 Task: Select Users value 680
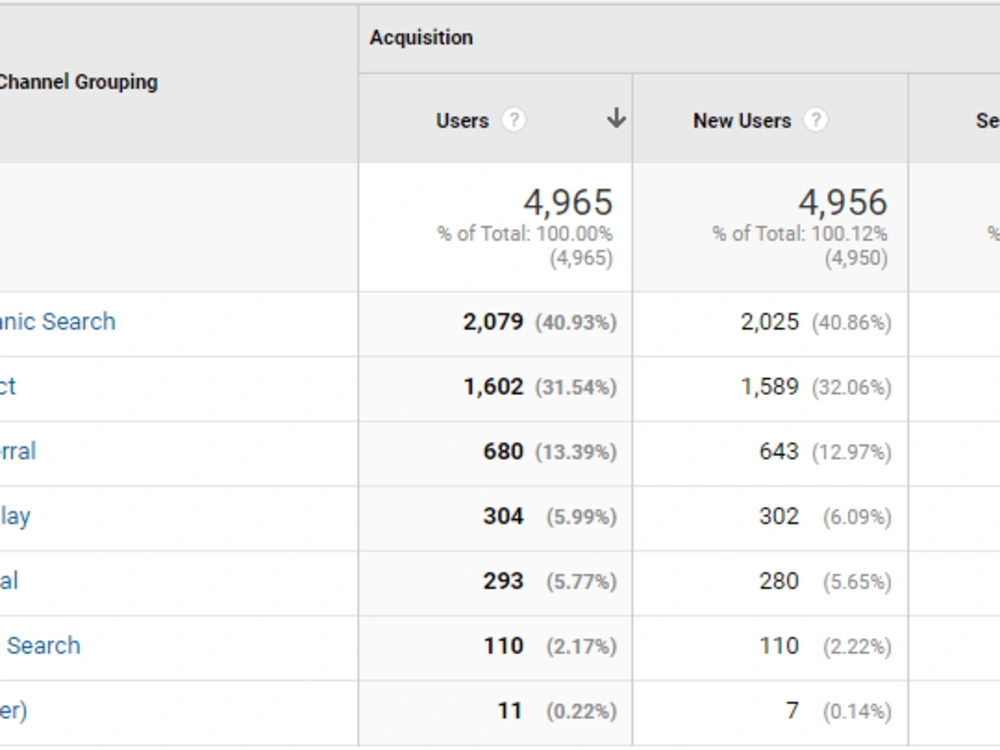503,452
